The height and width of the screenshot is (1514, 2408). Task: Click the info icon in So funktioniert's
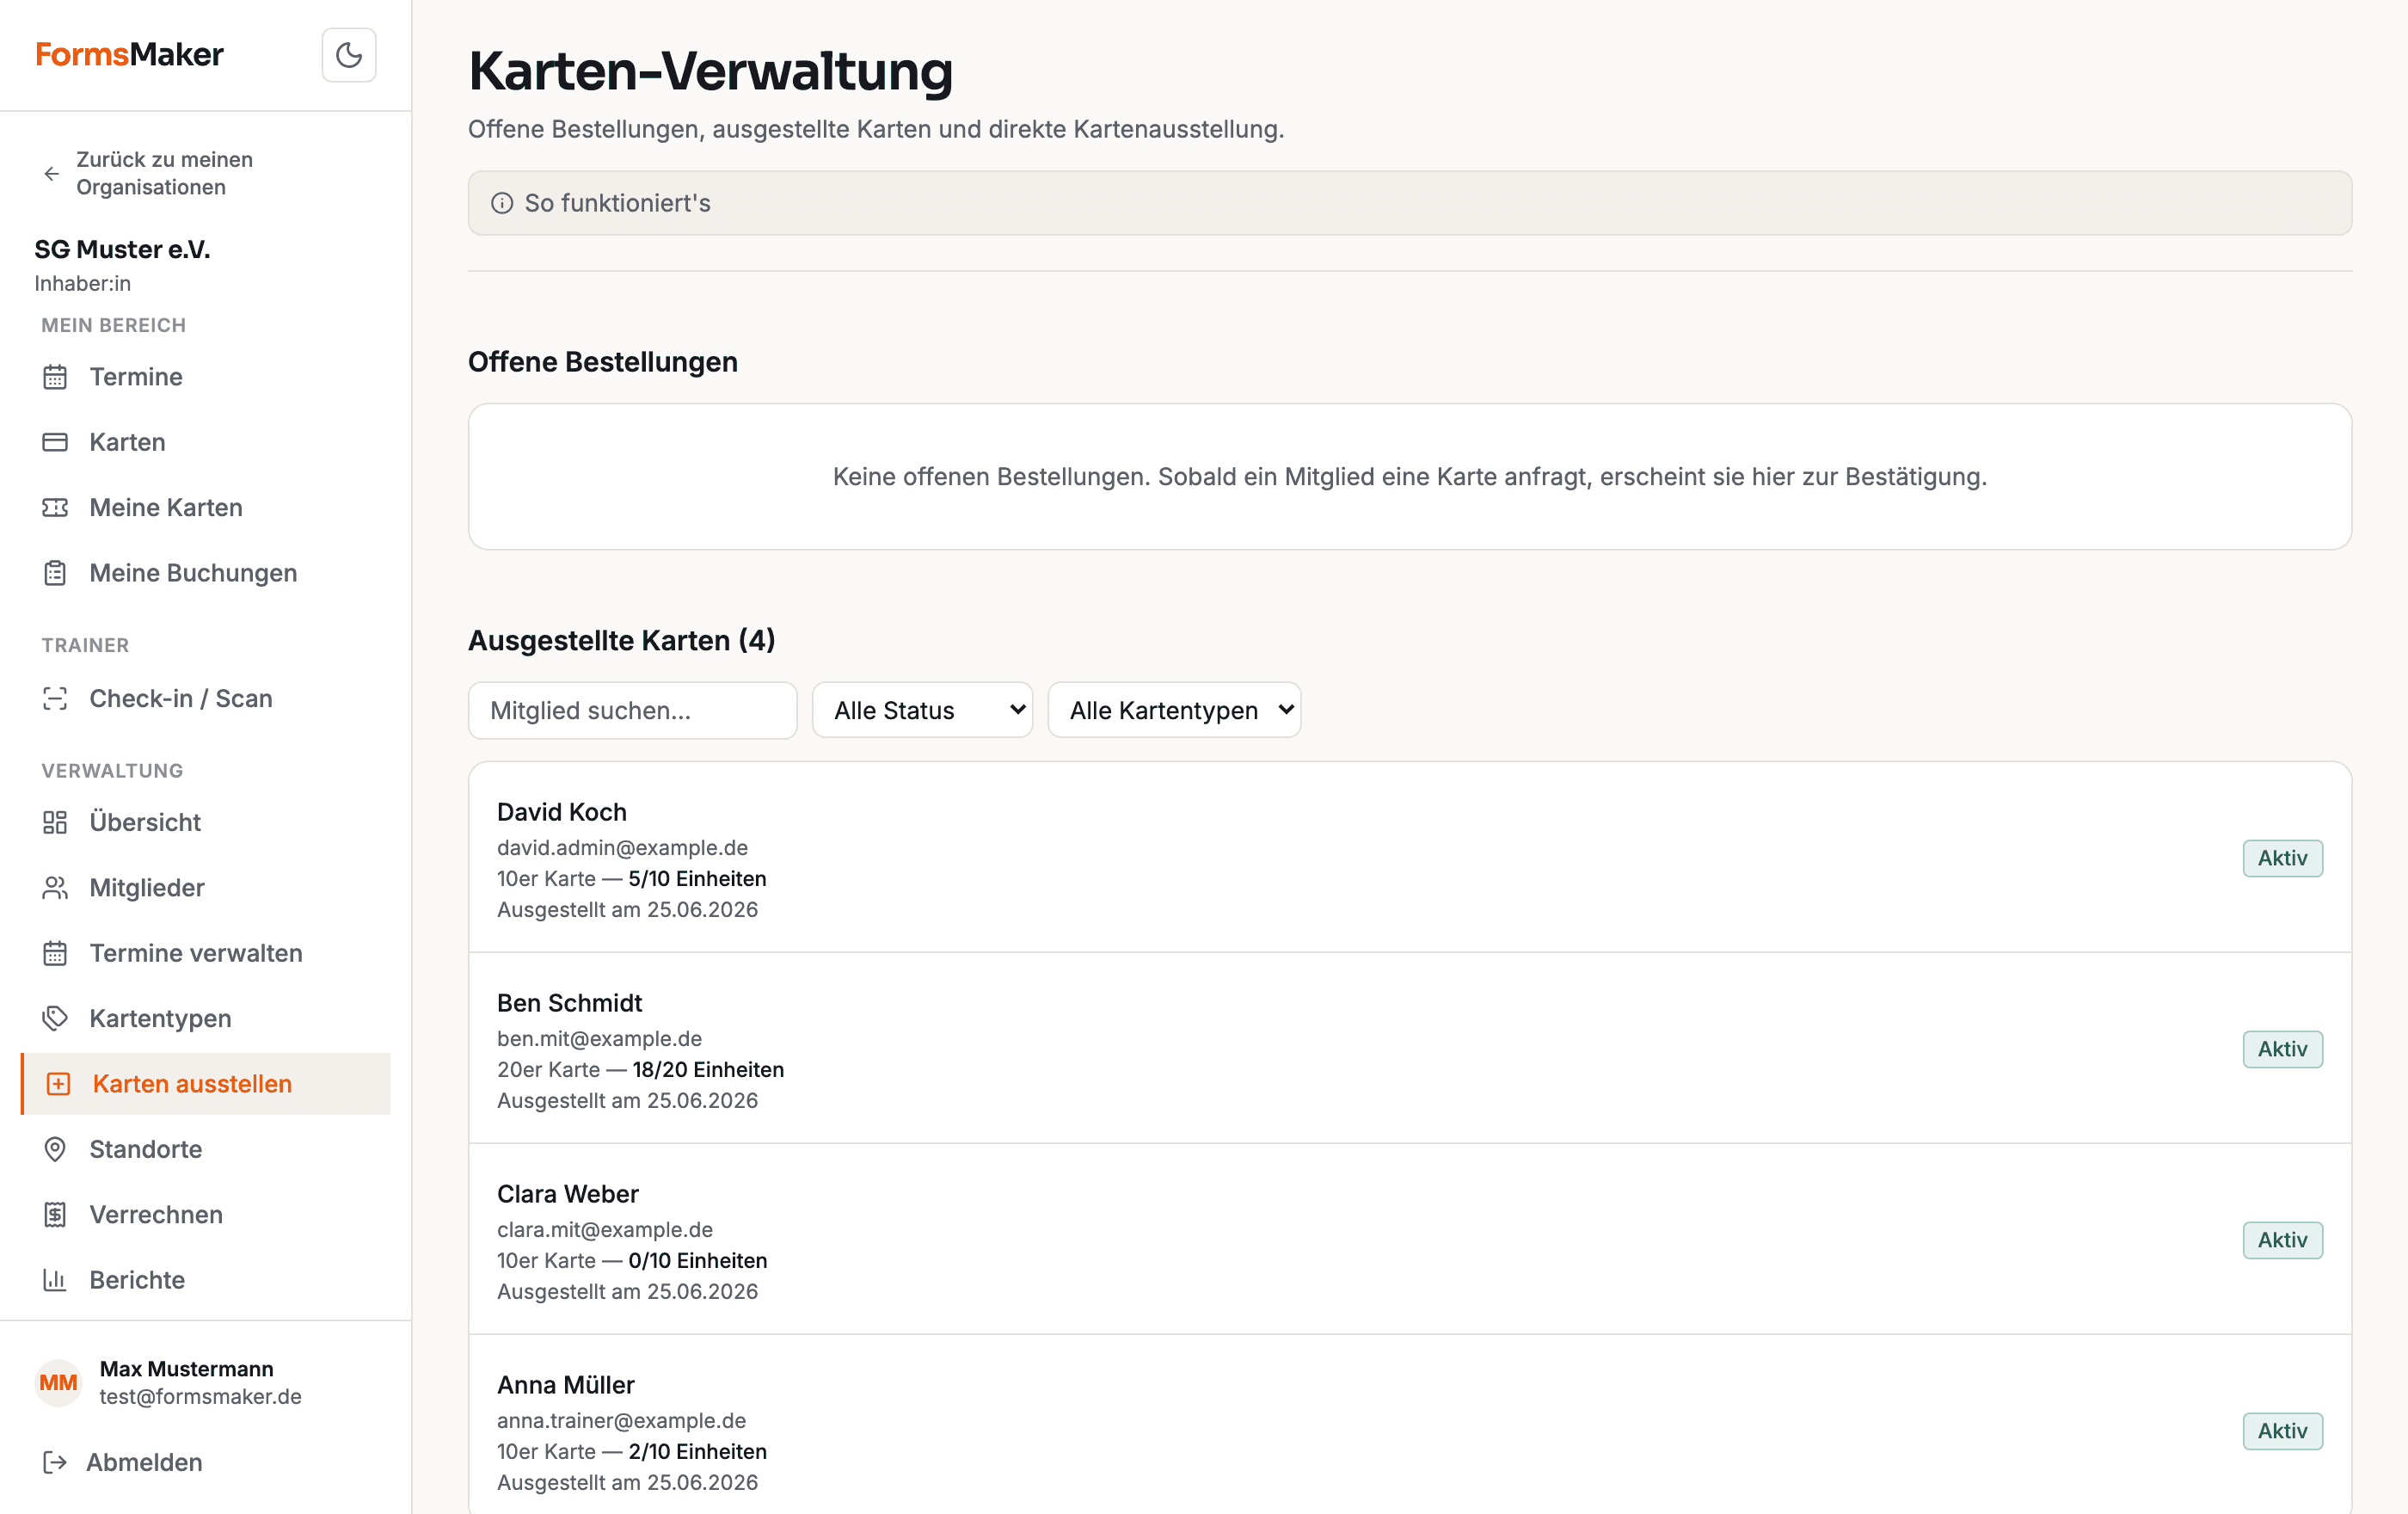[x=502, y=203]
